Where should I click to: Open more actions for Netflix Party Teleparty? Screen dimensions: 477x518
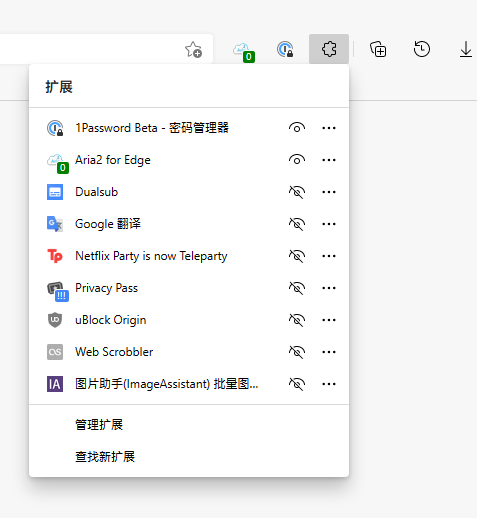click(x=329, y=256)
